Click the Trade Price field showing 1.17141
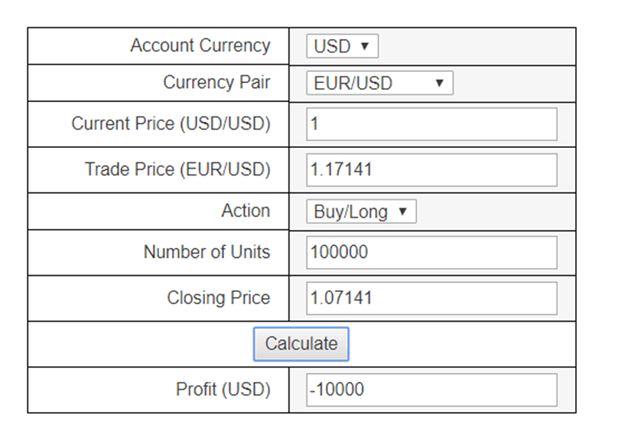Viewport: 626px width, 436px height. tap(431, 170)
